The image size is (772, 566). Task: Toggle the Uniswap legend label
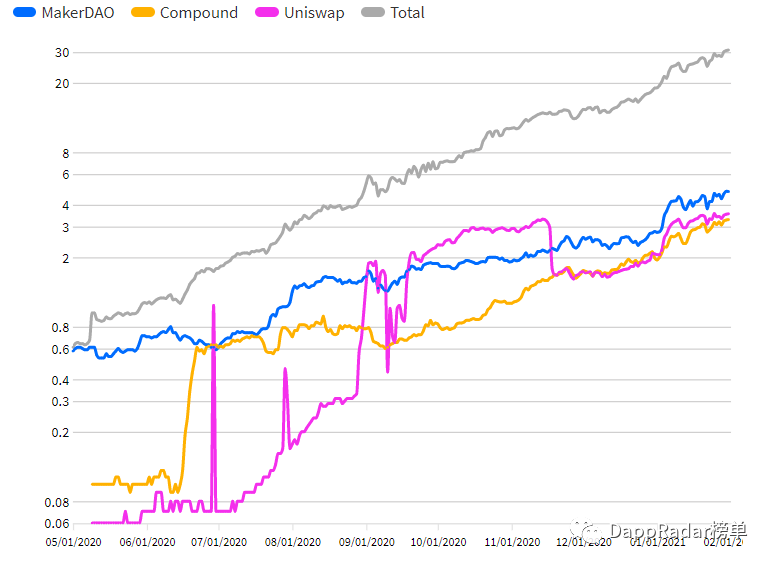tap(314, 13)
